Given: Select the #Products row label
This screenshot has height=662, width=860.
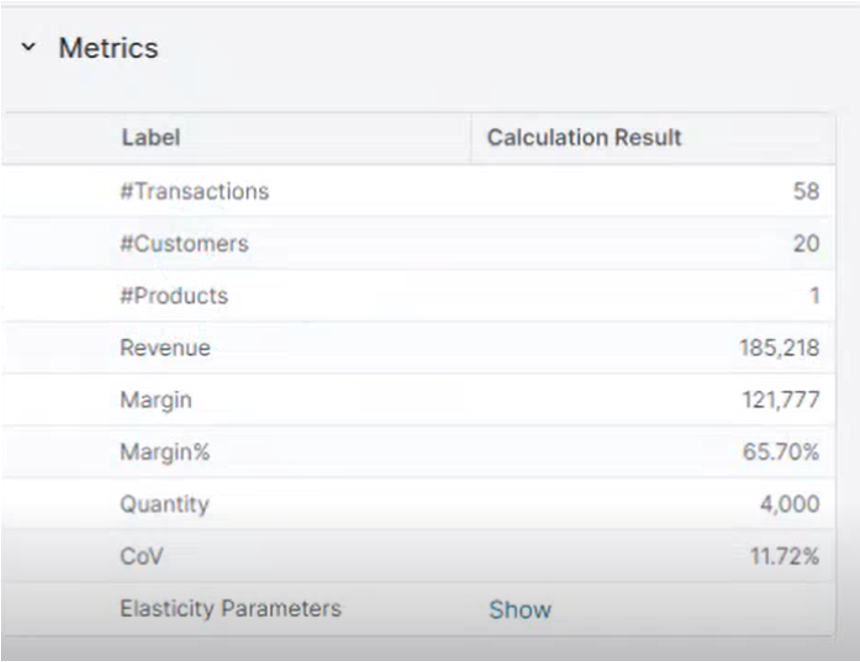Looking at the screenshot, I should (174, 296).
